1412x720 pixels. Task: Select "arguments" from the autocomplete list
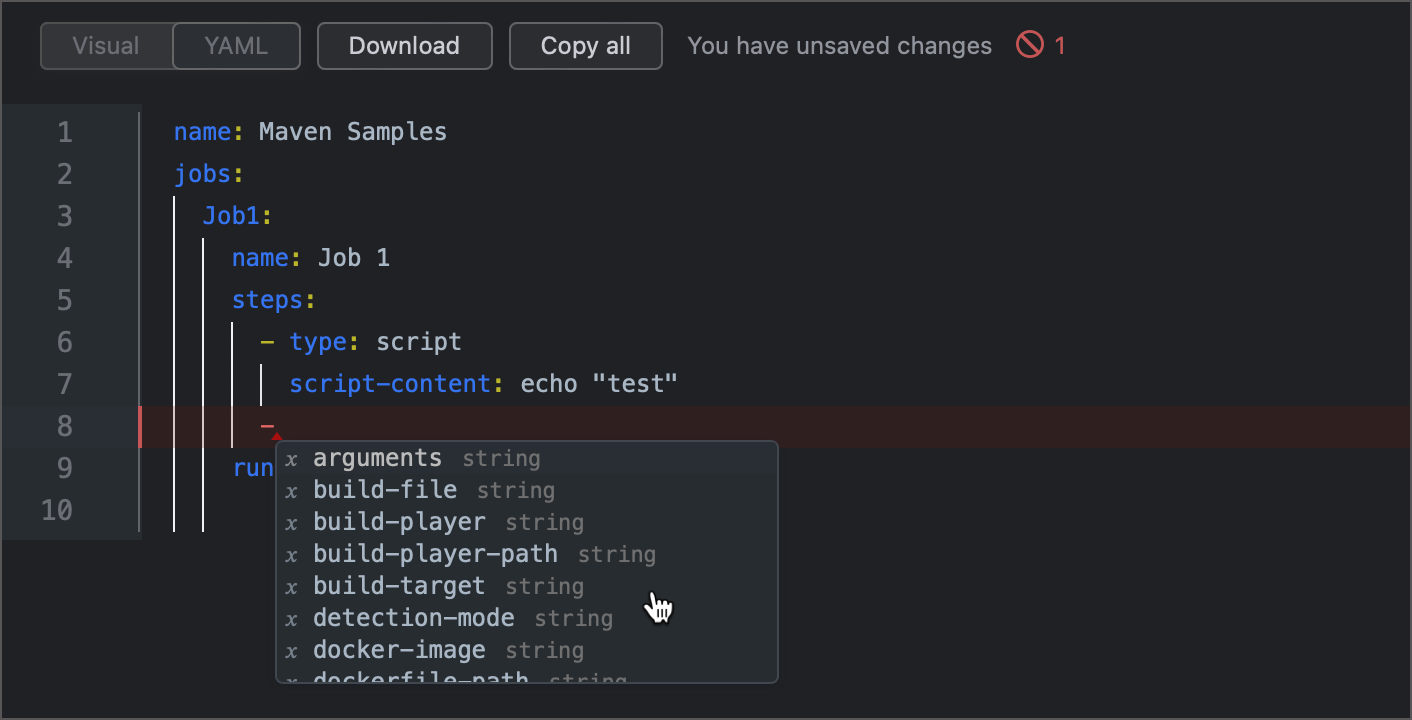pos(377,458)
